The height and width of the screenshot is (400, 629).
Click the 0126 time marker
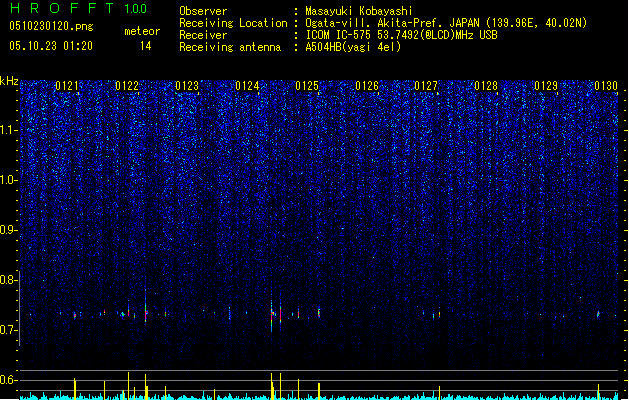(367, 86)
